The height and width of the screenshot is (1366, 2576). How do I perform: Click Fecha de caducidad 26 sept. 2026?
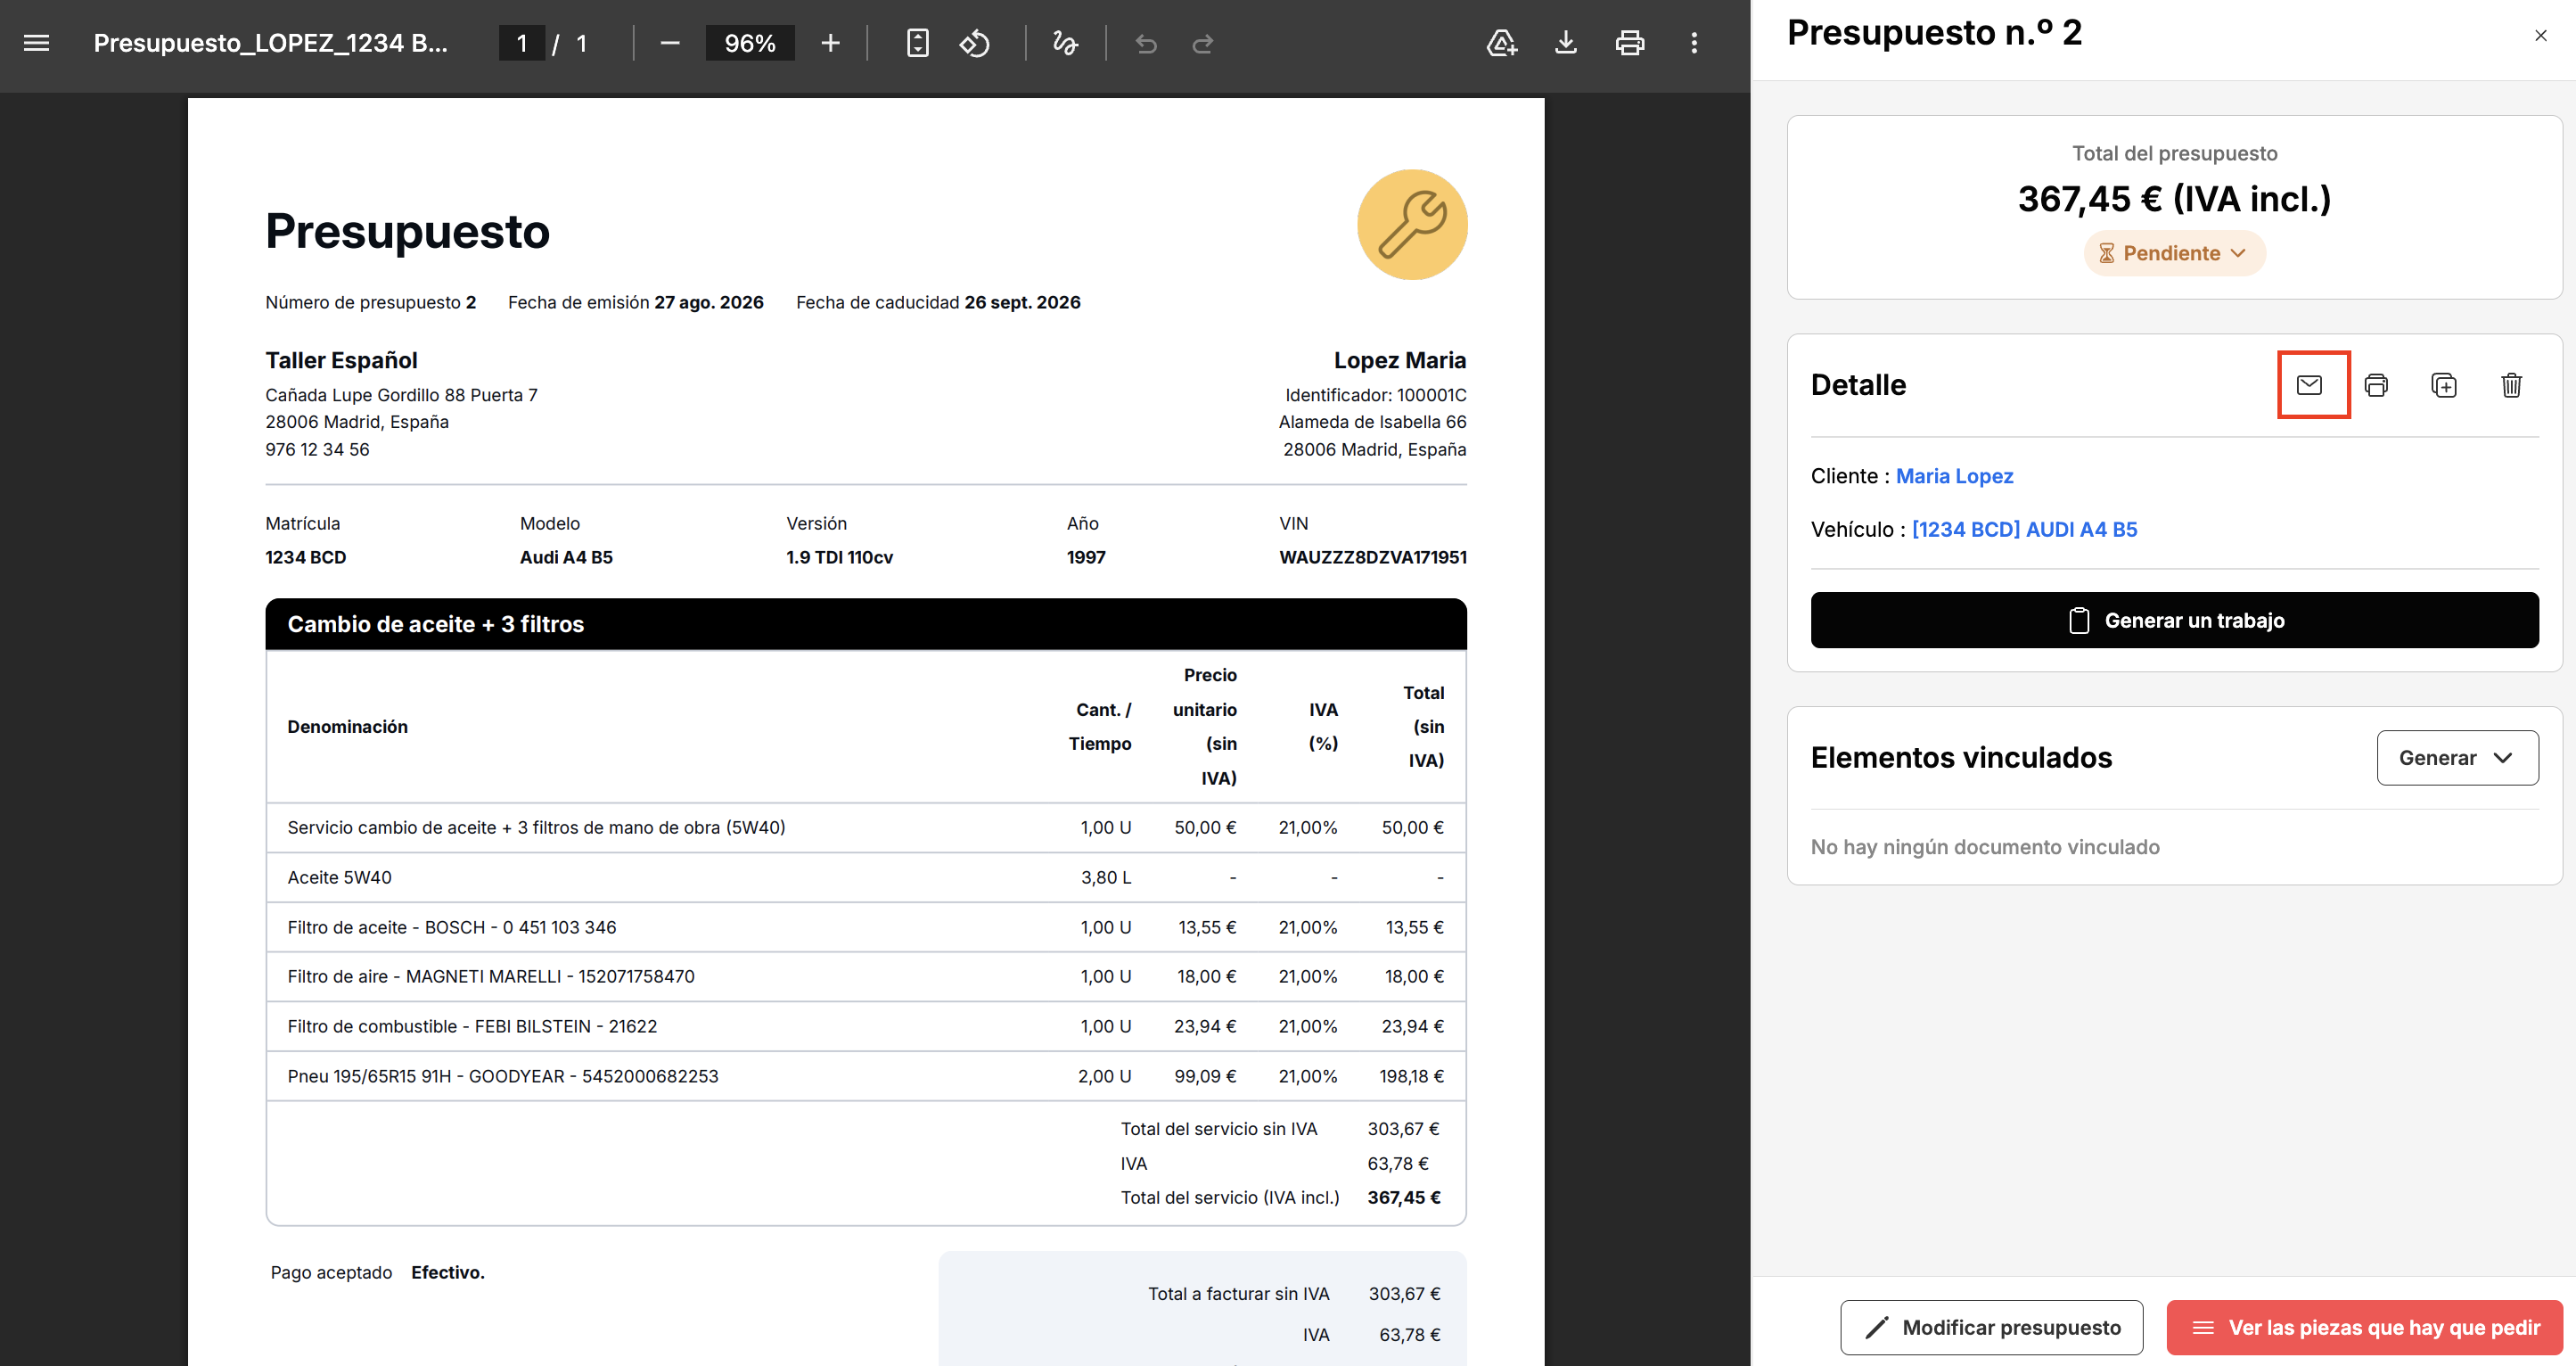coord(938,302)
